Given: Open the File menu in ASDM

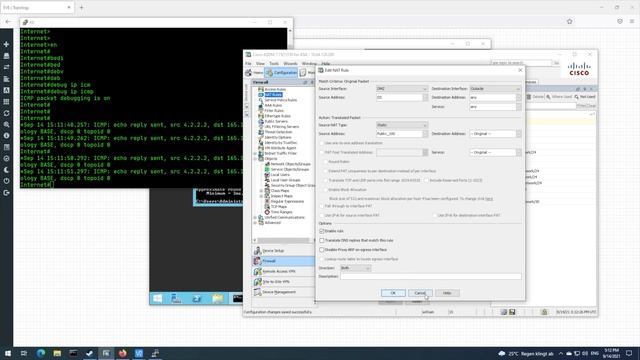Looking at the screenshot, I should [248, 64].
